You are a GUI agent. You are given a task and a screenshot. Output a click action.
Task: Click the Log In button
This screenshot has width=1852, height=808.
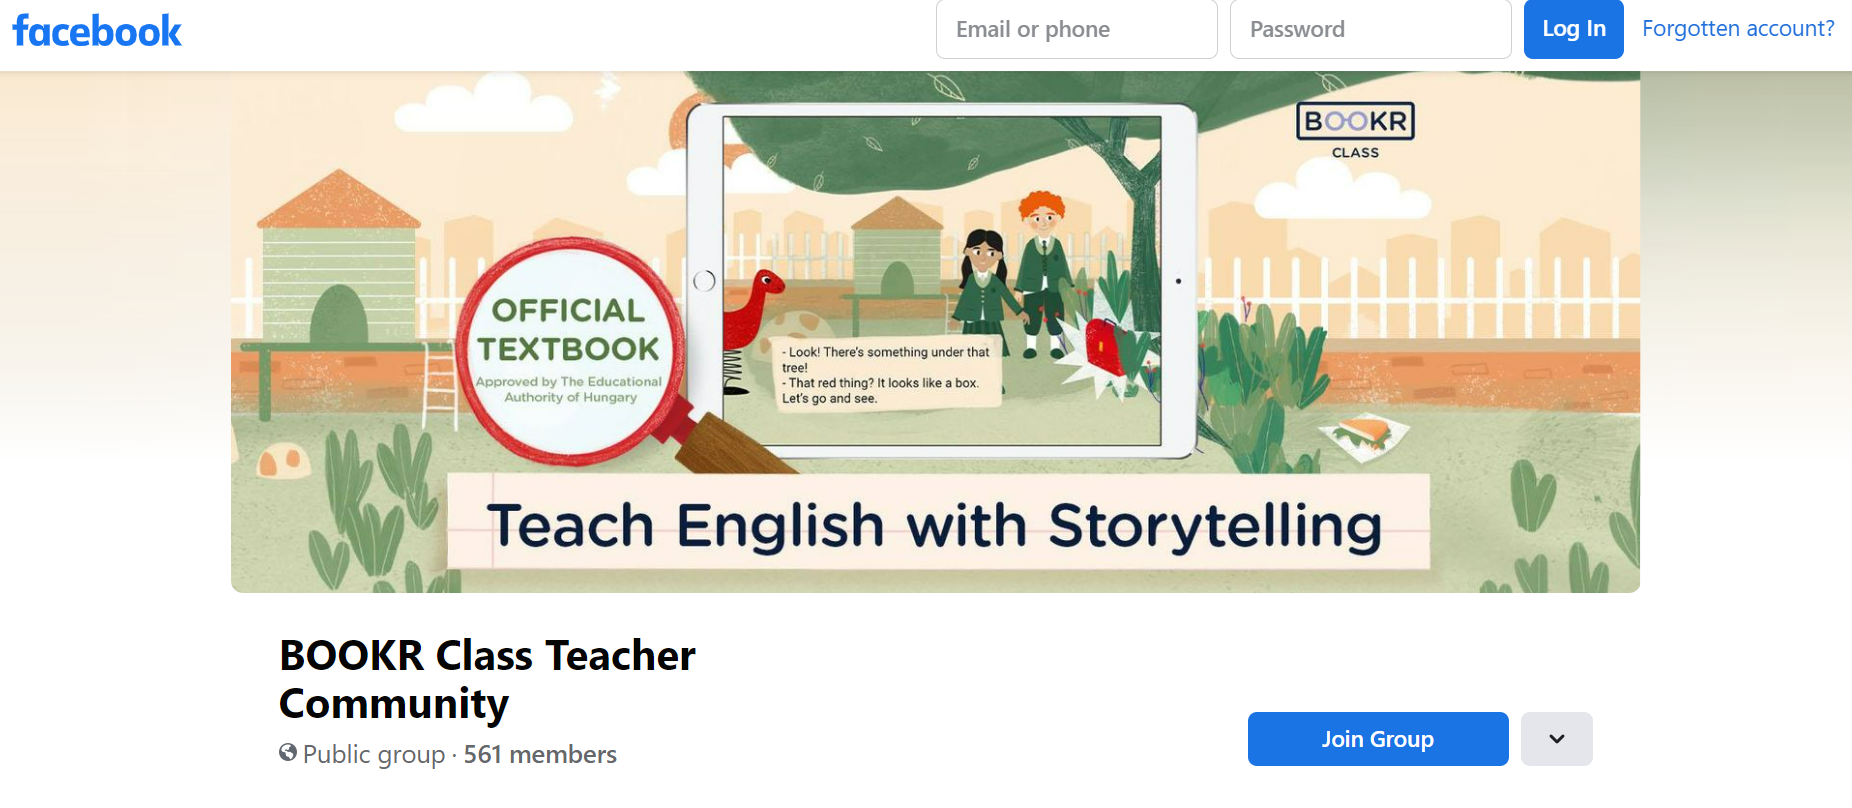[x=1573, y=29]
